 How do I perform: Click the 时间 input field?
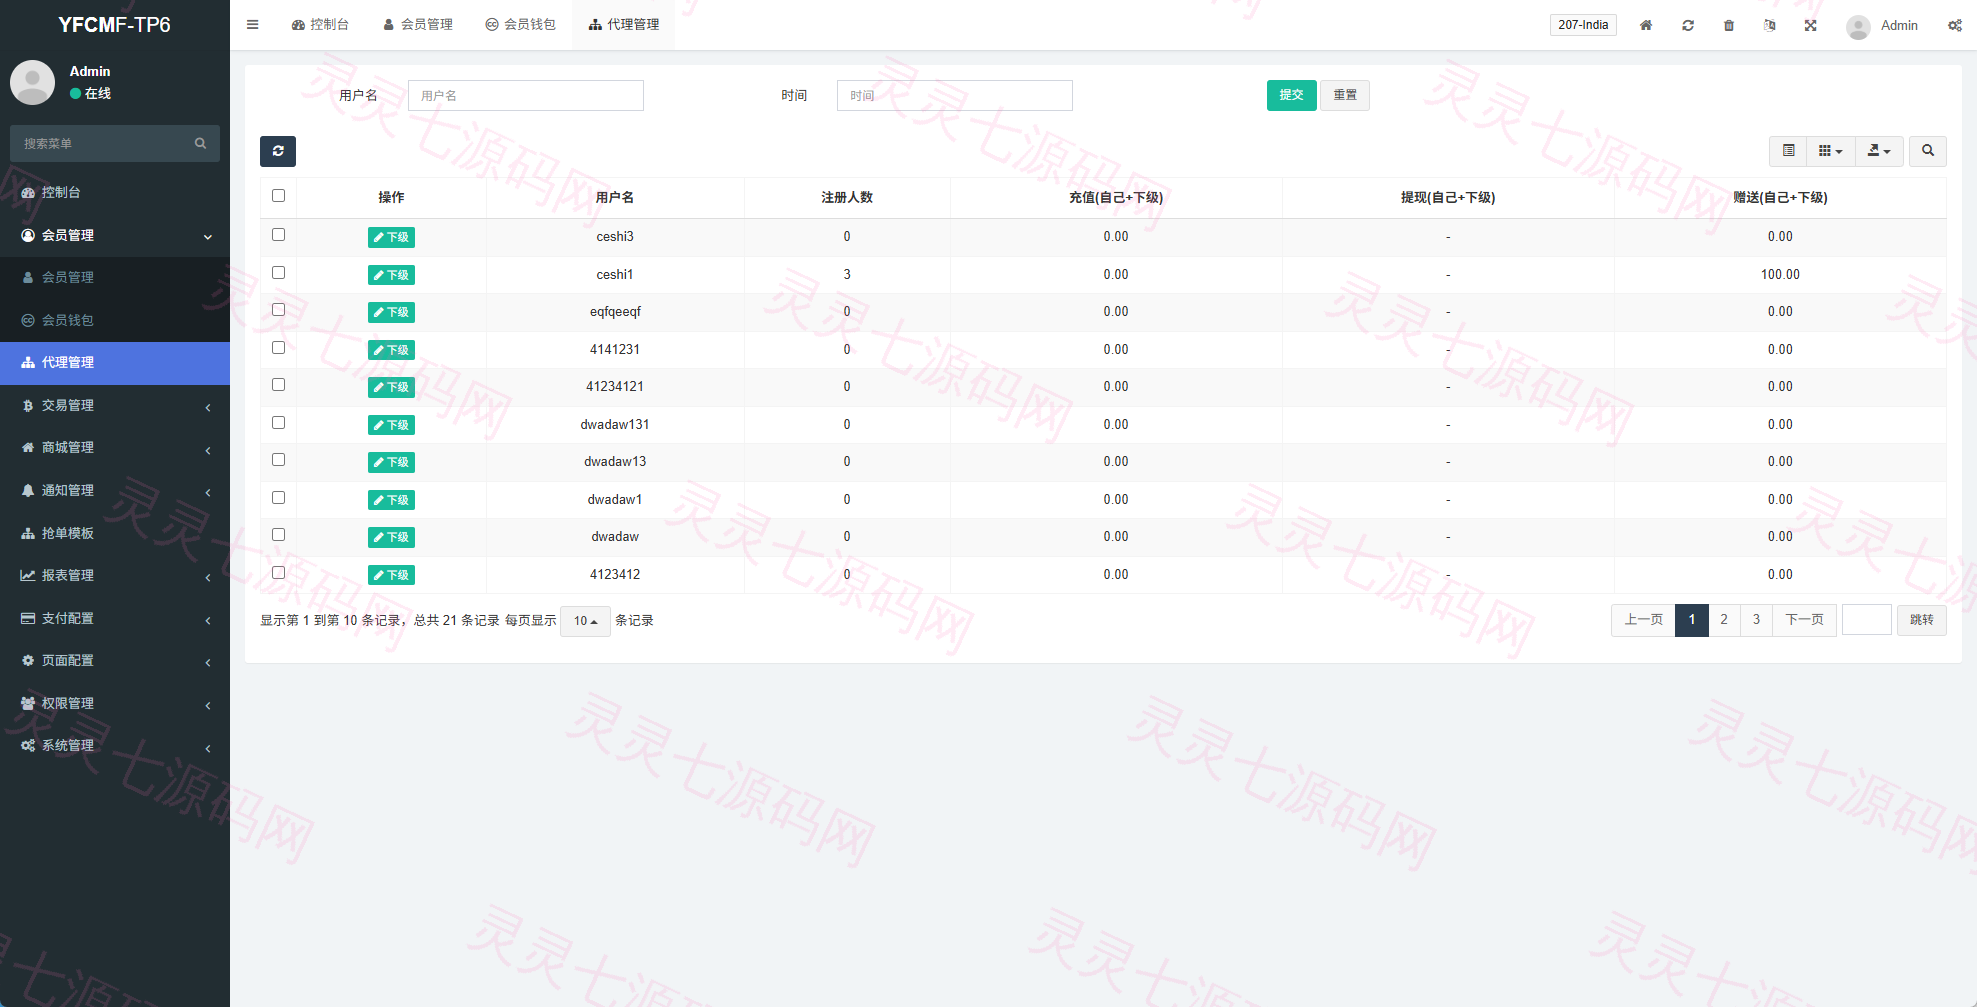click(x=955, y=96)
